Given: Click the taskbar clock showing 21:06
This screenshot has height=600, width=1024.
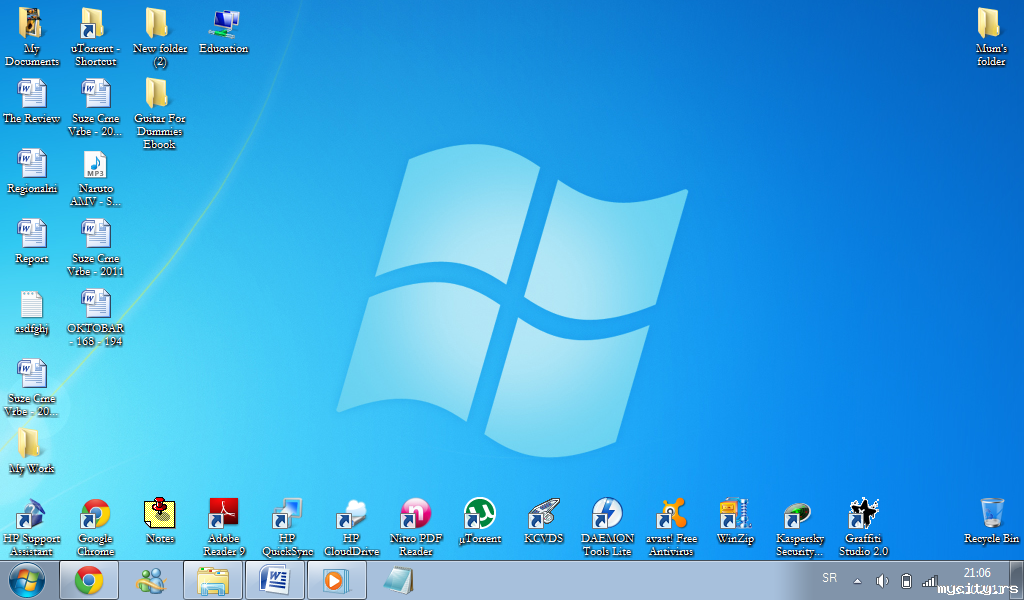Looking at the screenshot, I should pos(976,573).
